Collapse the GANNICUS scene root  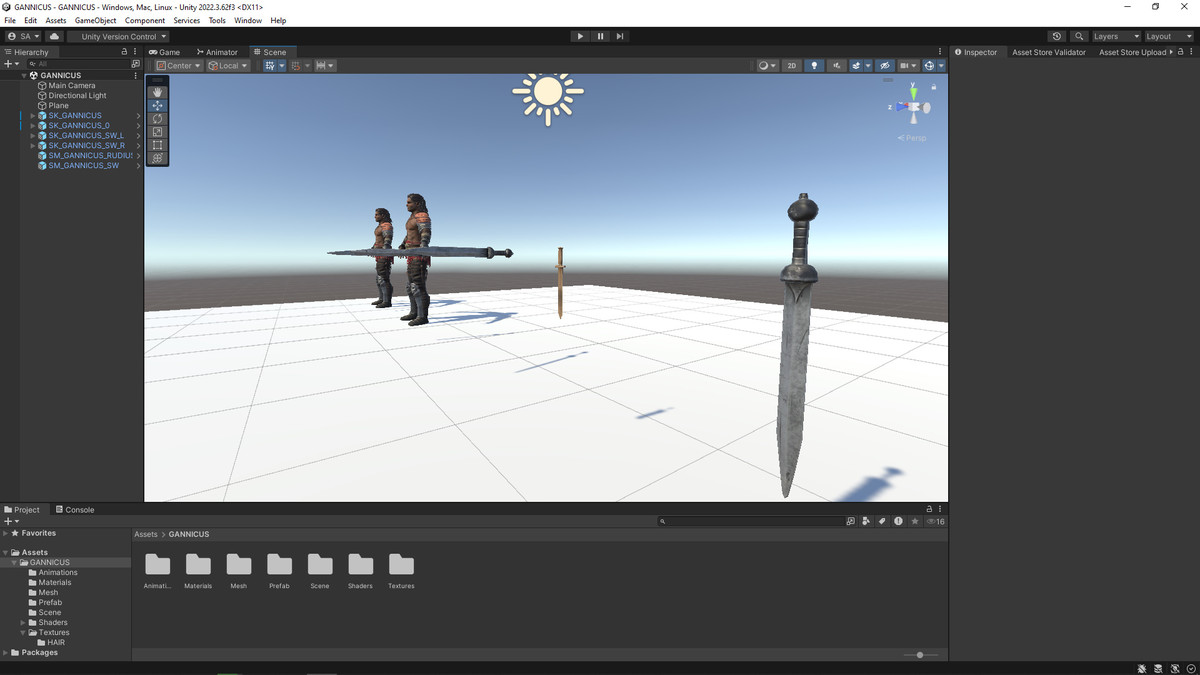coord(24,75)
